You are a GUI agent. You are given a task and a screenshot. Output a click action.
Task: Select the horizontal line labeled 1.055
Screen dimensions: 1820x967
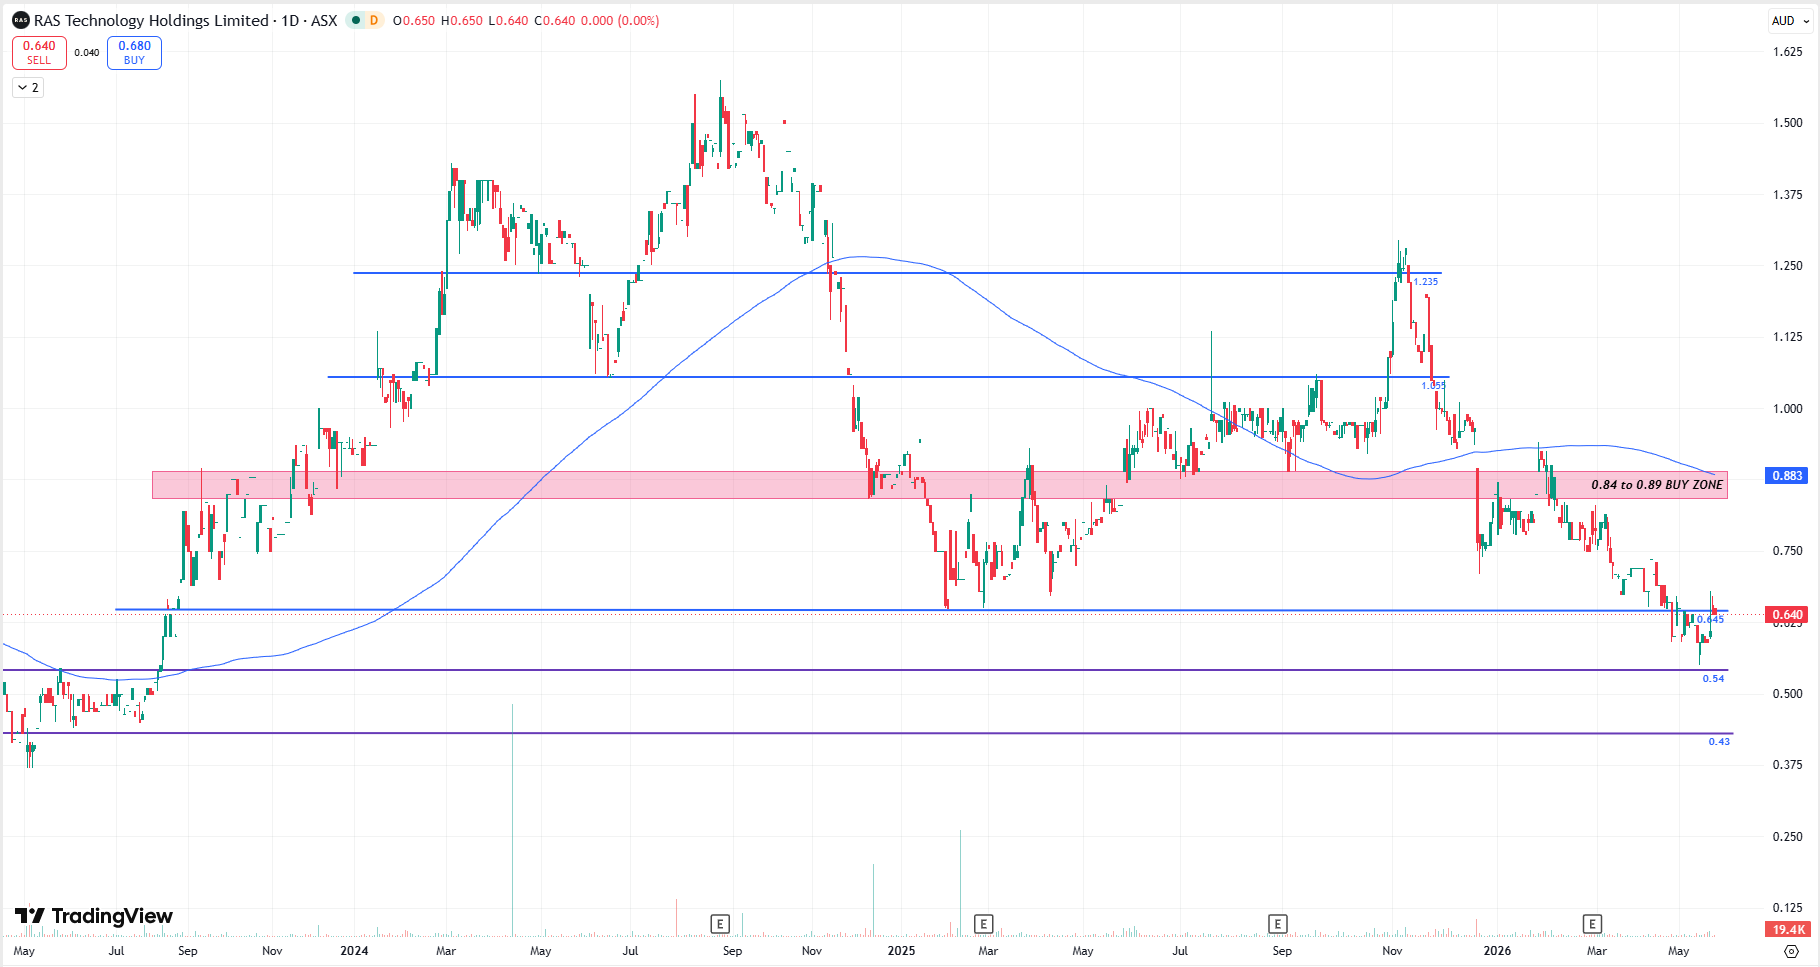click(888, 377)
